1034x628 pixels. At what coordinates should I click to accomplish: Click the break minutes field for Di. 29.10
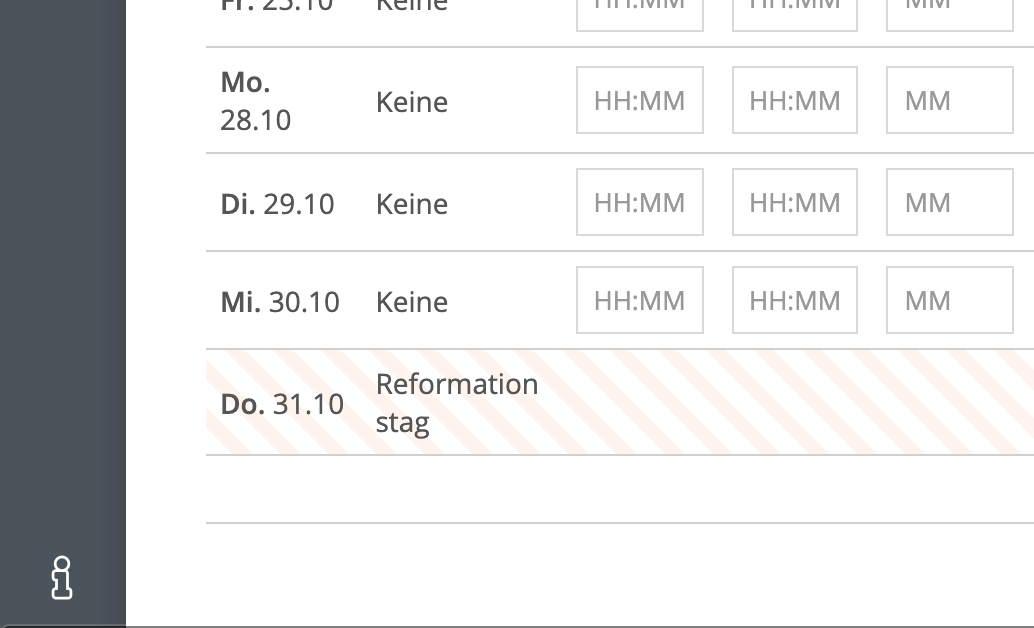coord(949,202)
